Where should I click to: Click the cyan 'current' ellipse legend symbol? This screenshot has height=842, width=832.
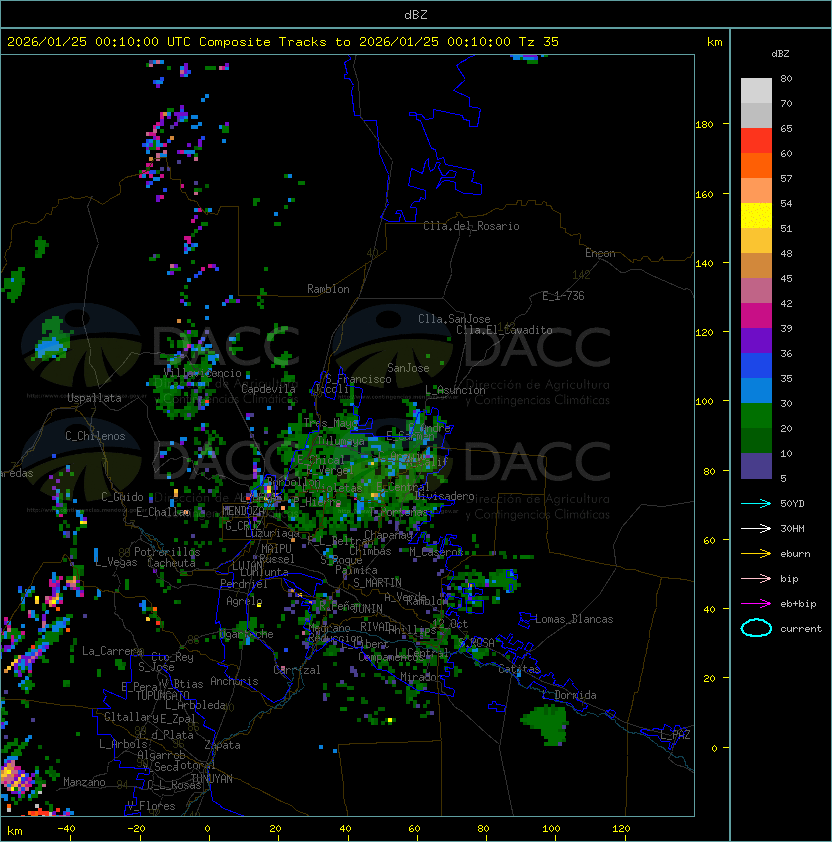tap(756, 628)
